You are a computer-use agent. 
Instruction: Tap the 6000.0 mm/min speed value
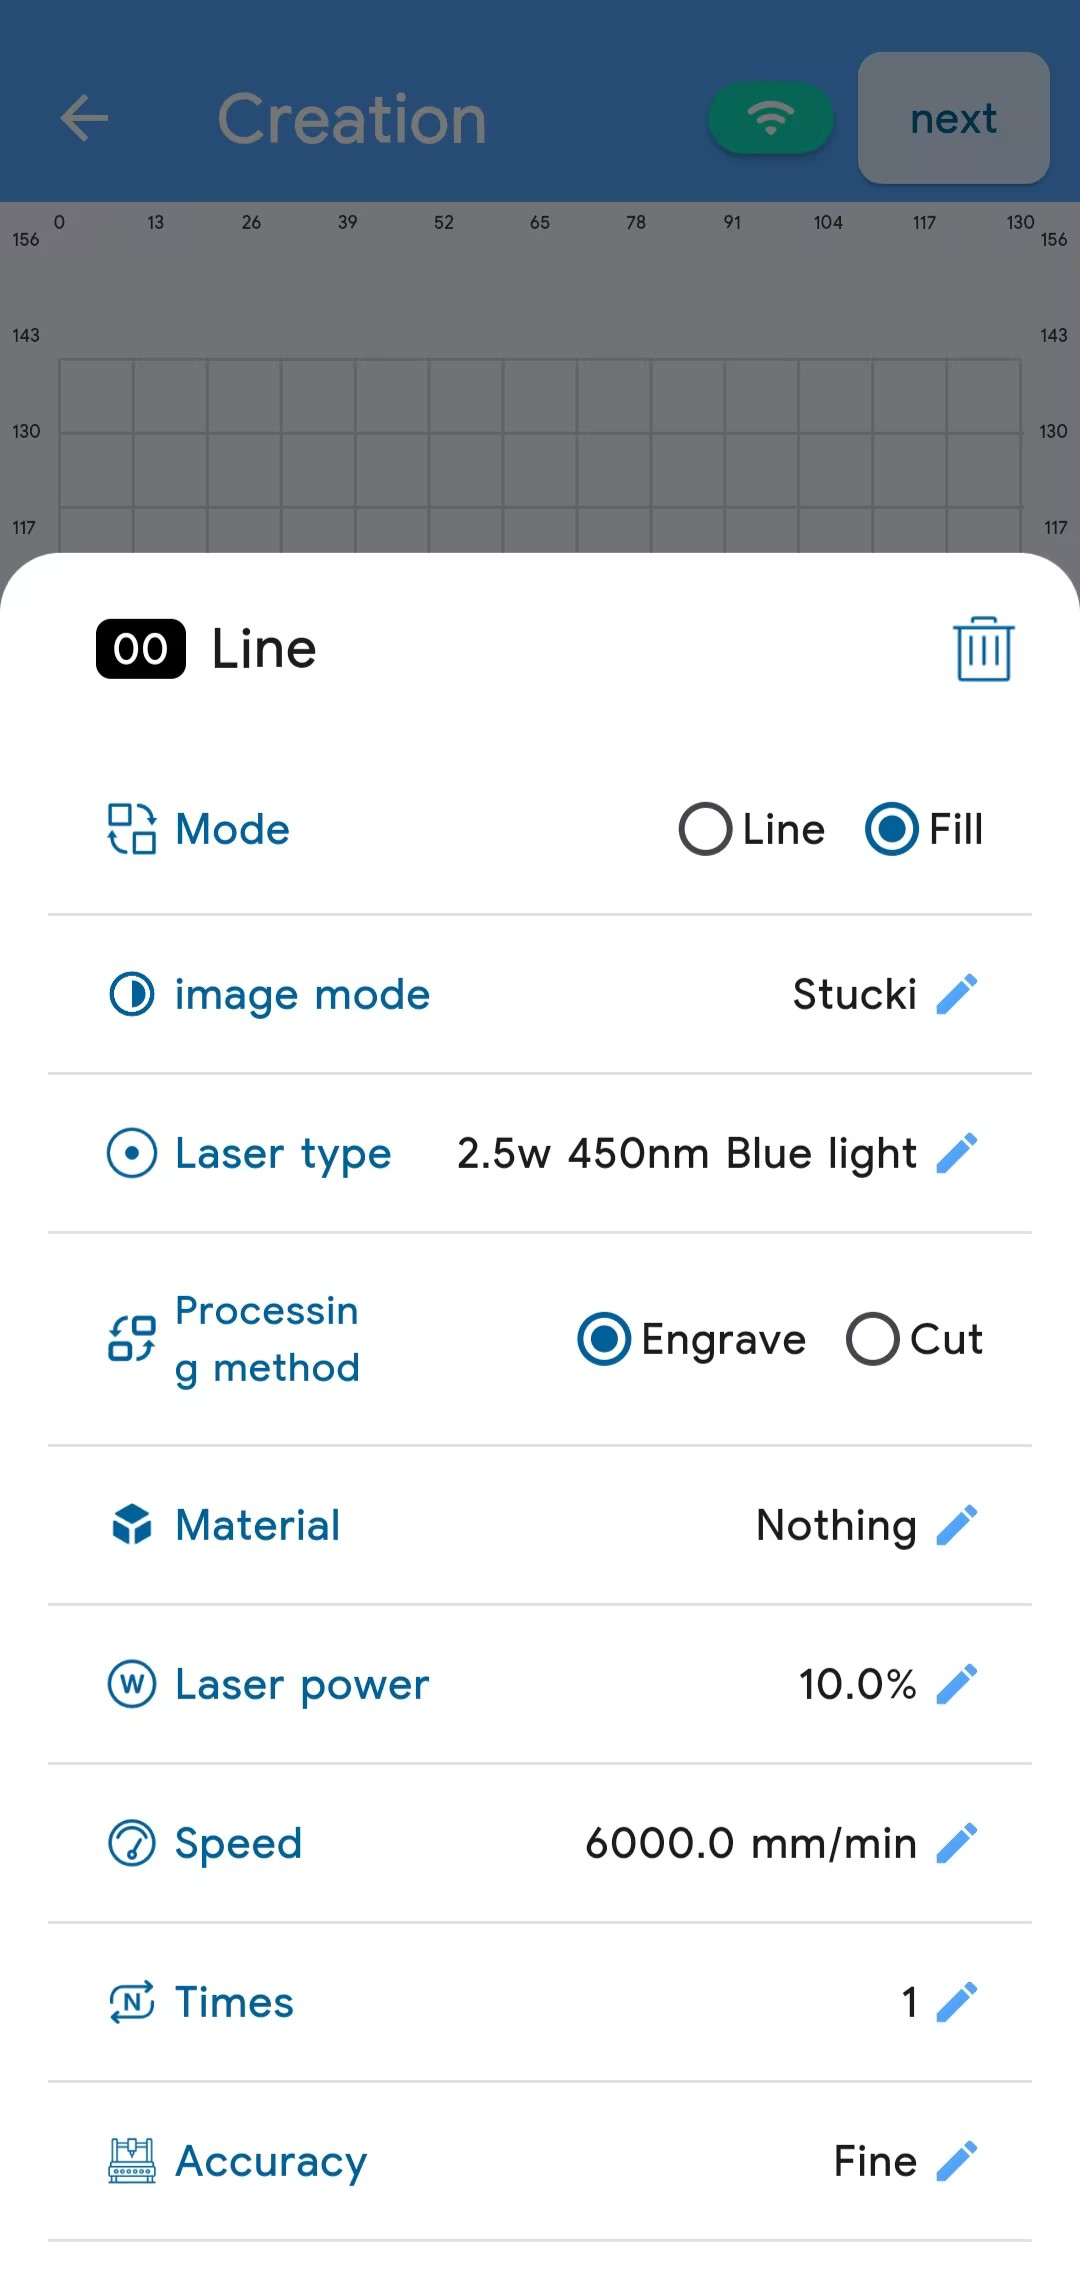point(750,1844)
